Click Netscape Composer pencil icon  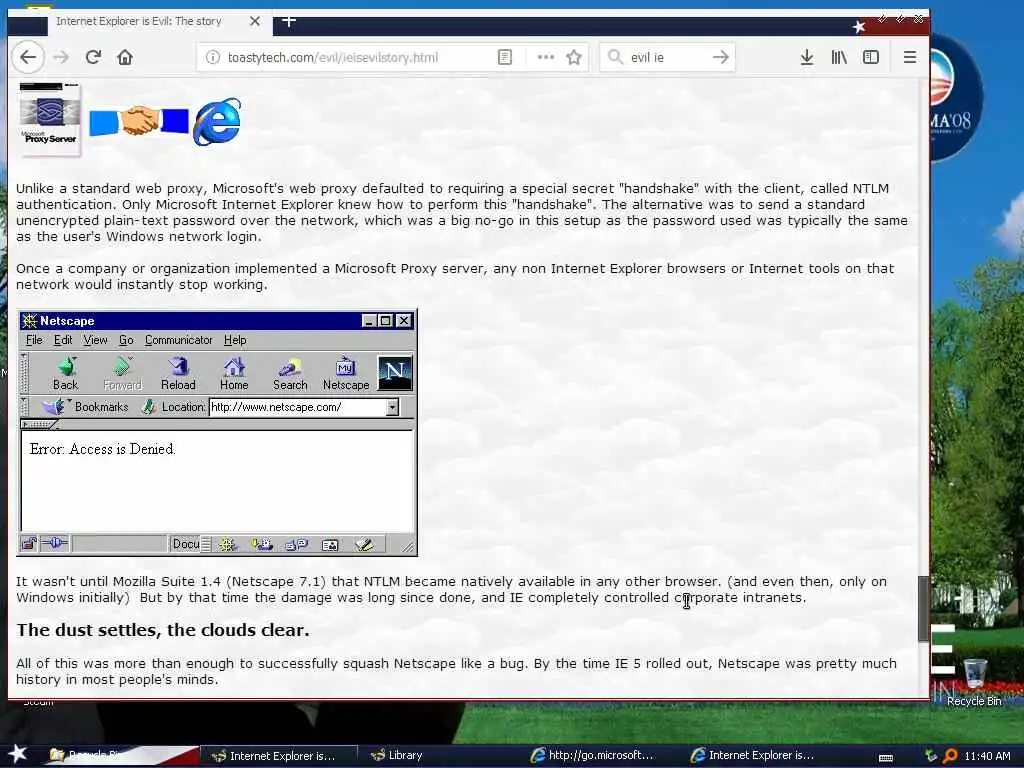(364, 545)
